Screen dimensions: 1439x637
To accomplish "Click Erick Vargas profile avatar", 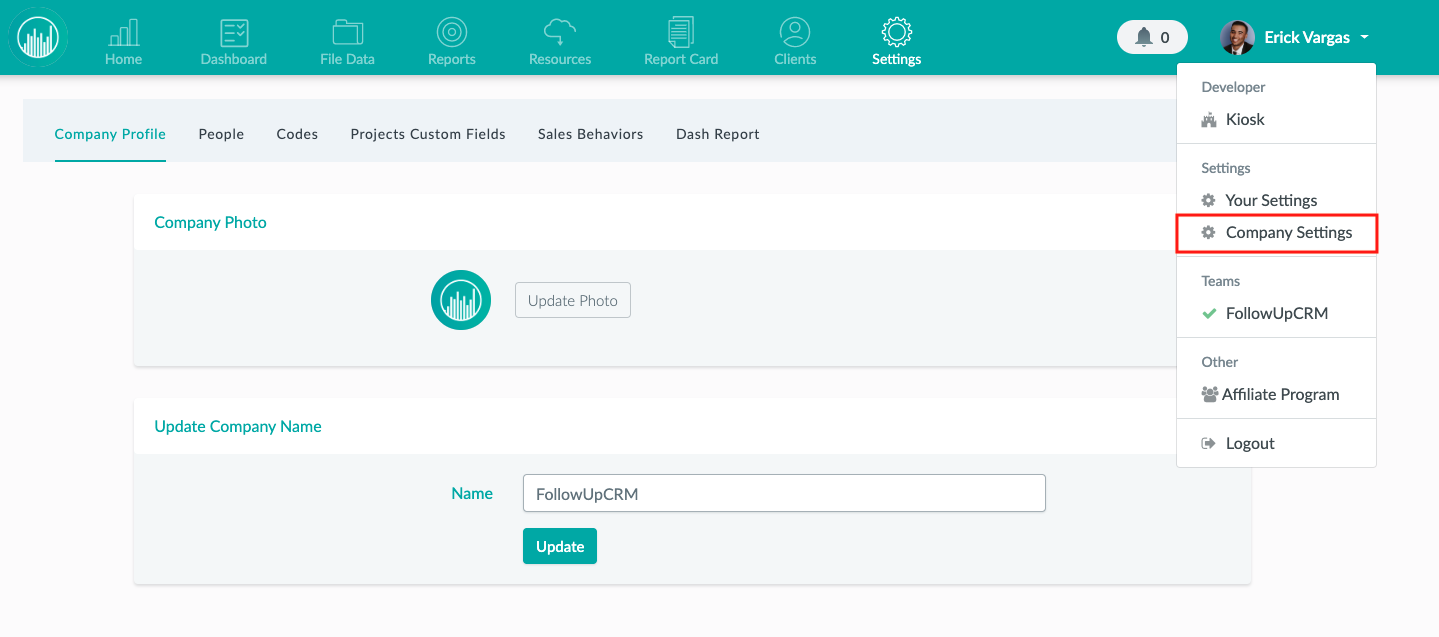I will (x=1237, y=37).
